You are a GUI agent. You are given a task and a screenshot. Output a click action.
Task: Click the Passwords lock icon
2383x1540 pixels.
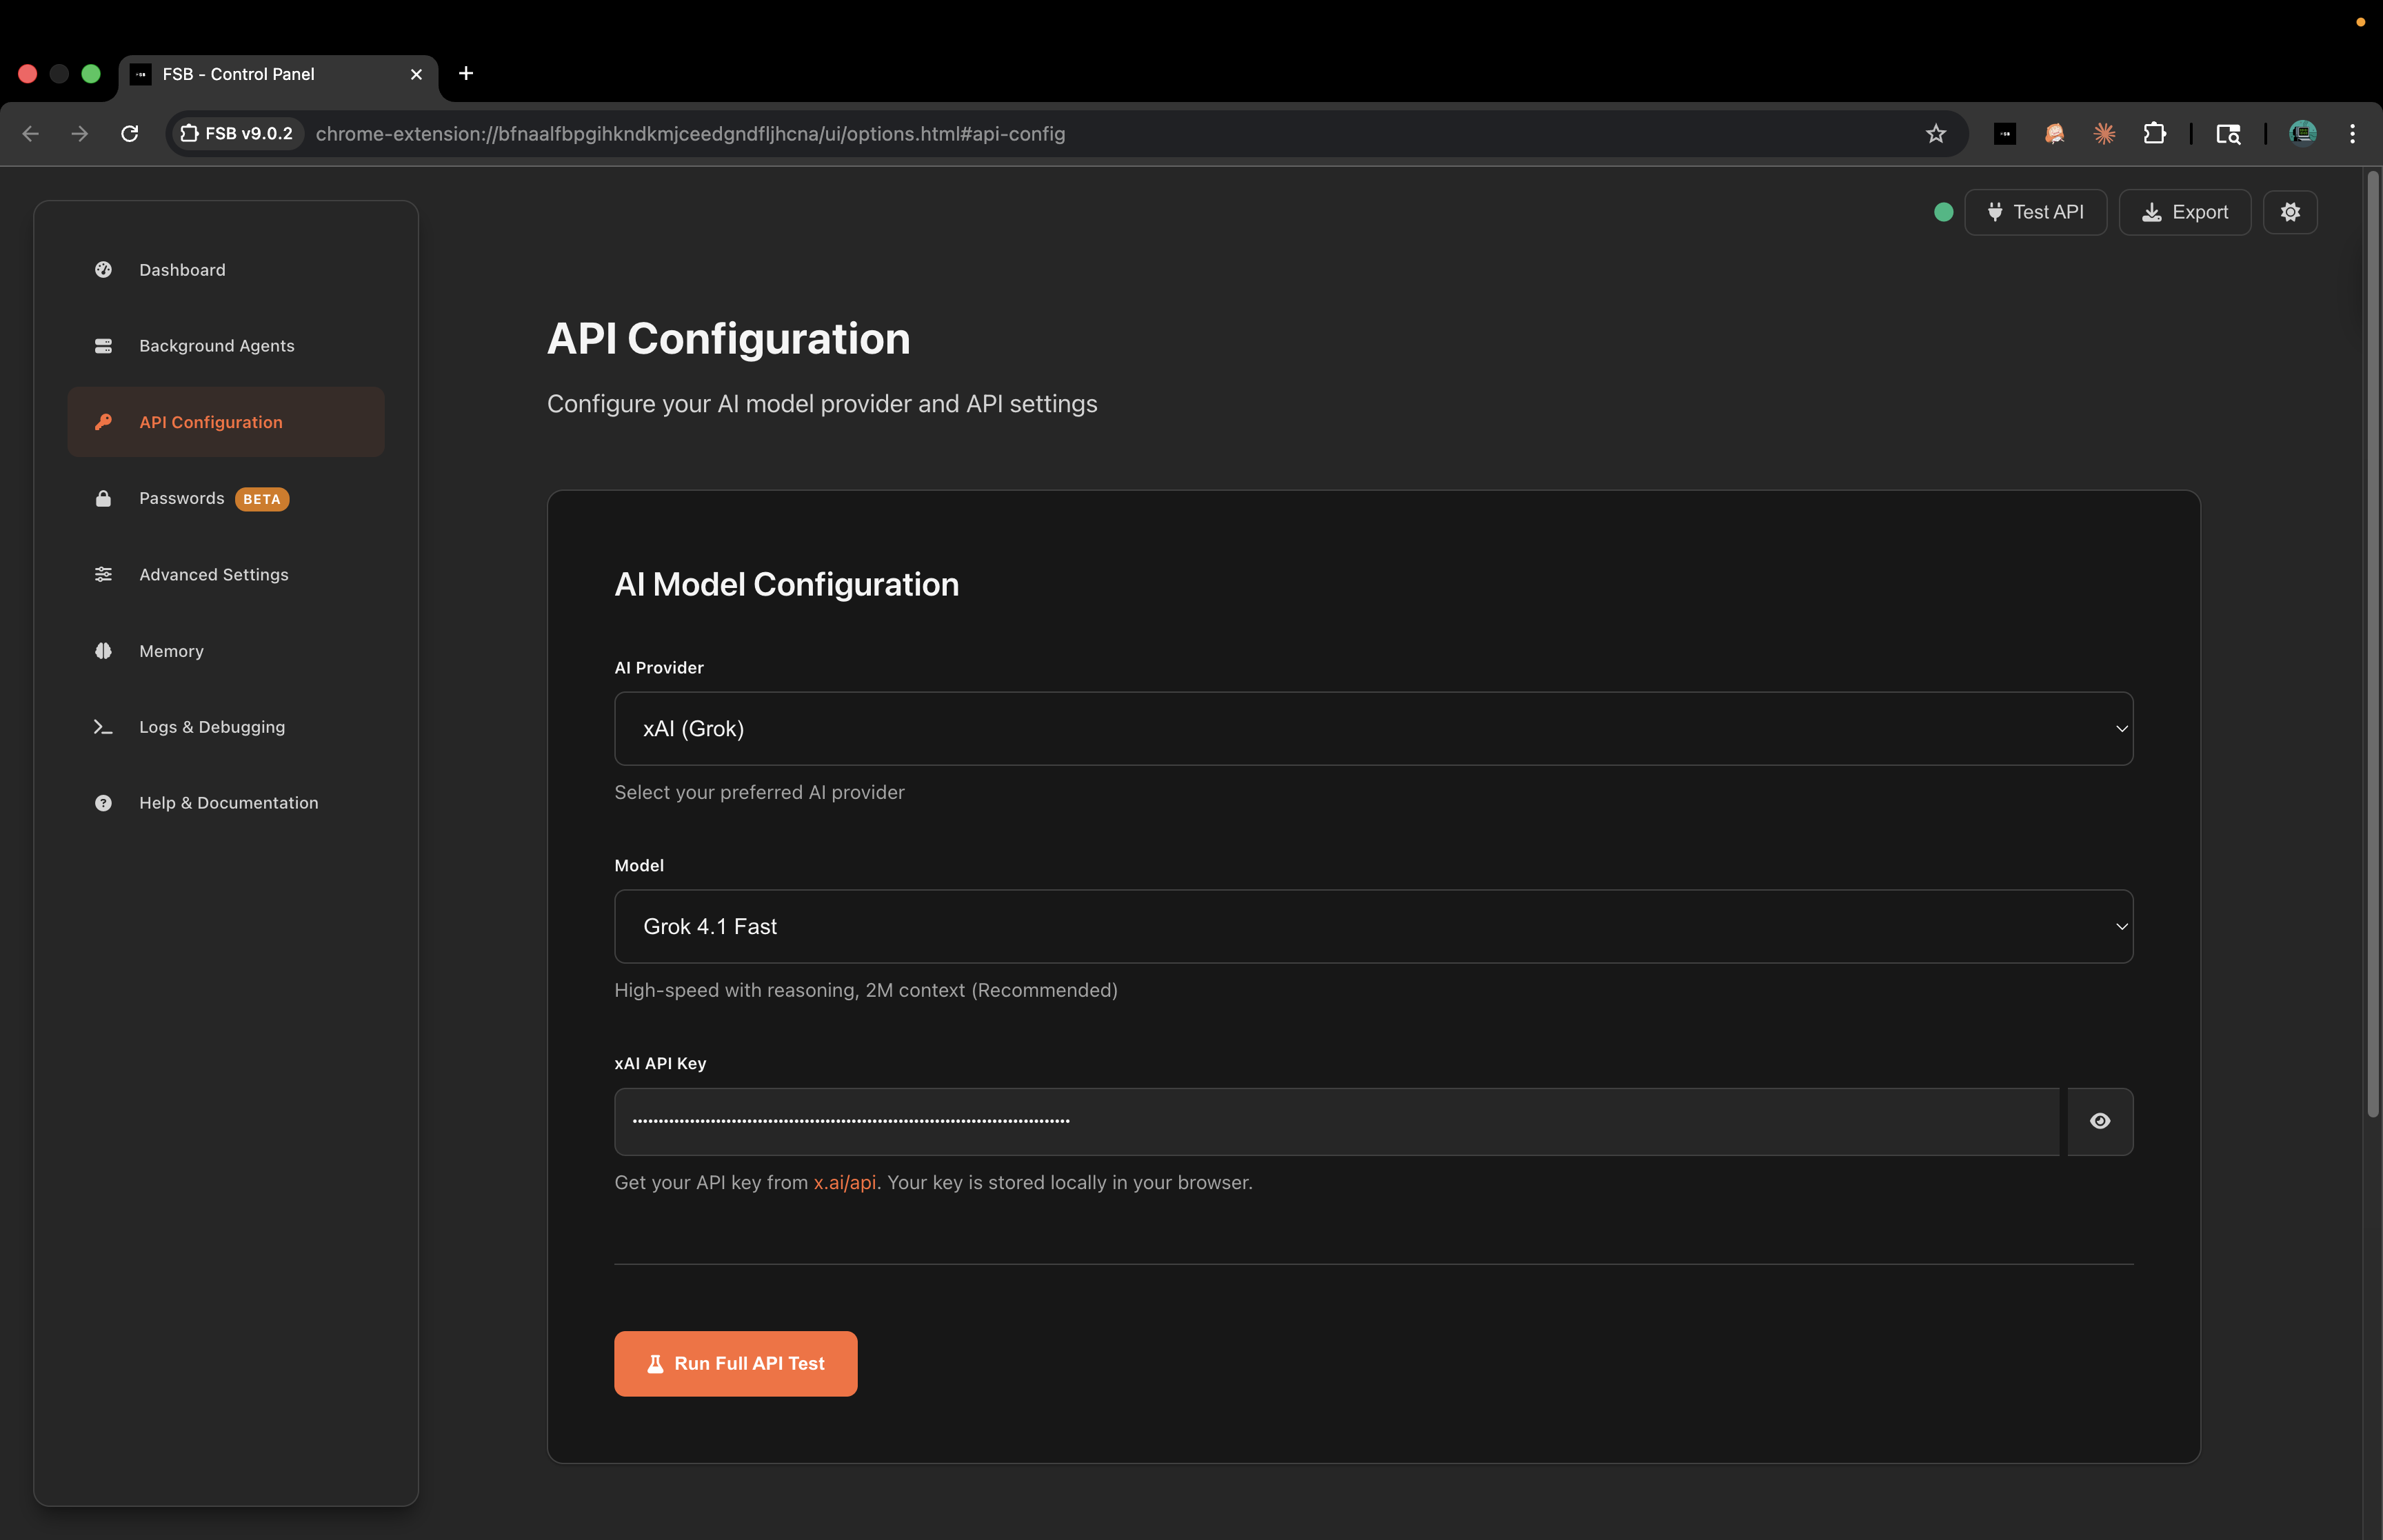(x=103, y=498)
